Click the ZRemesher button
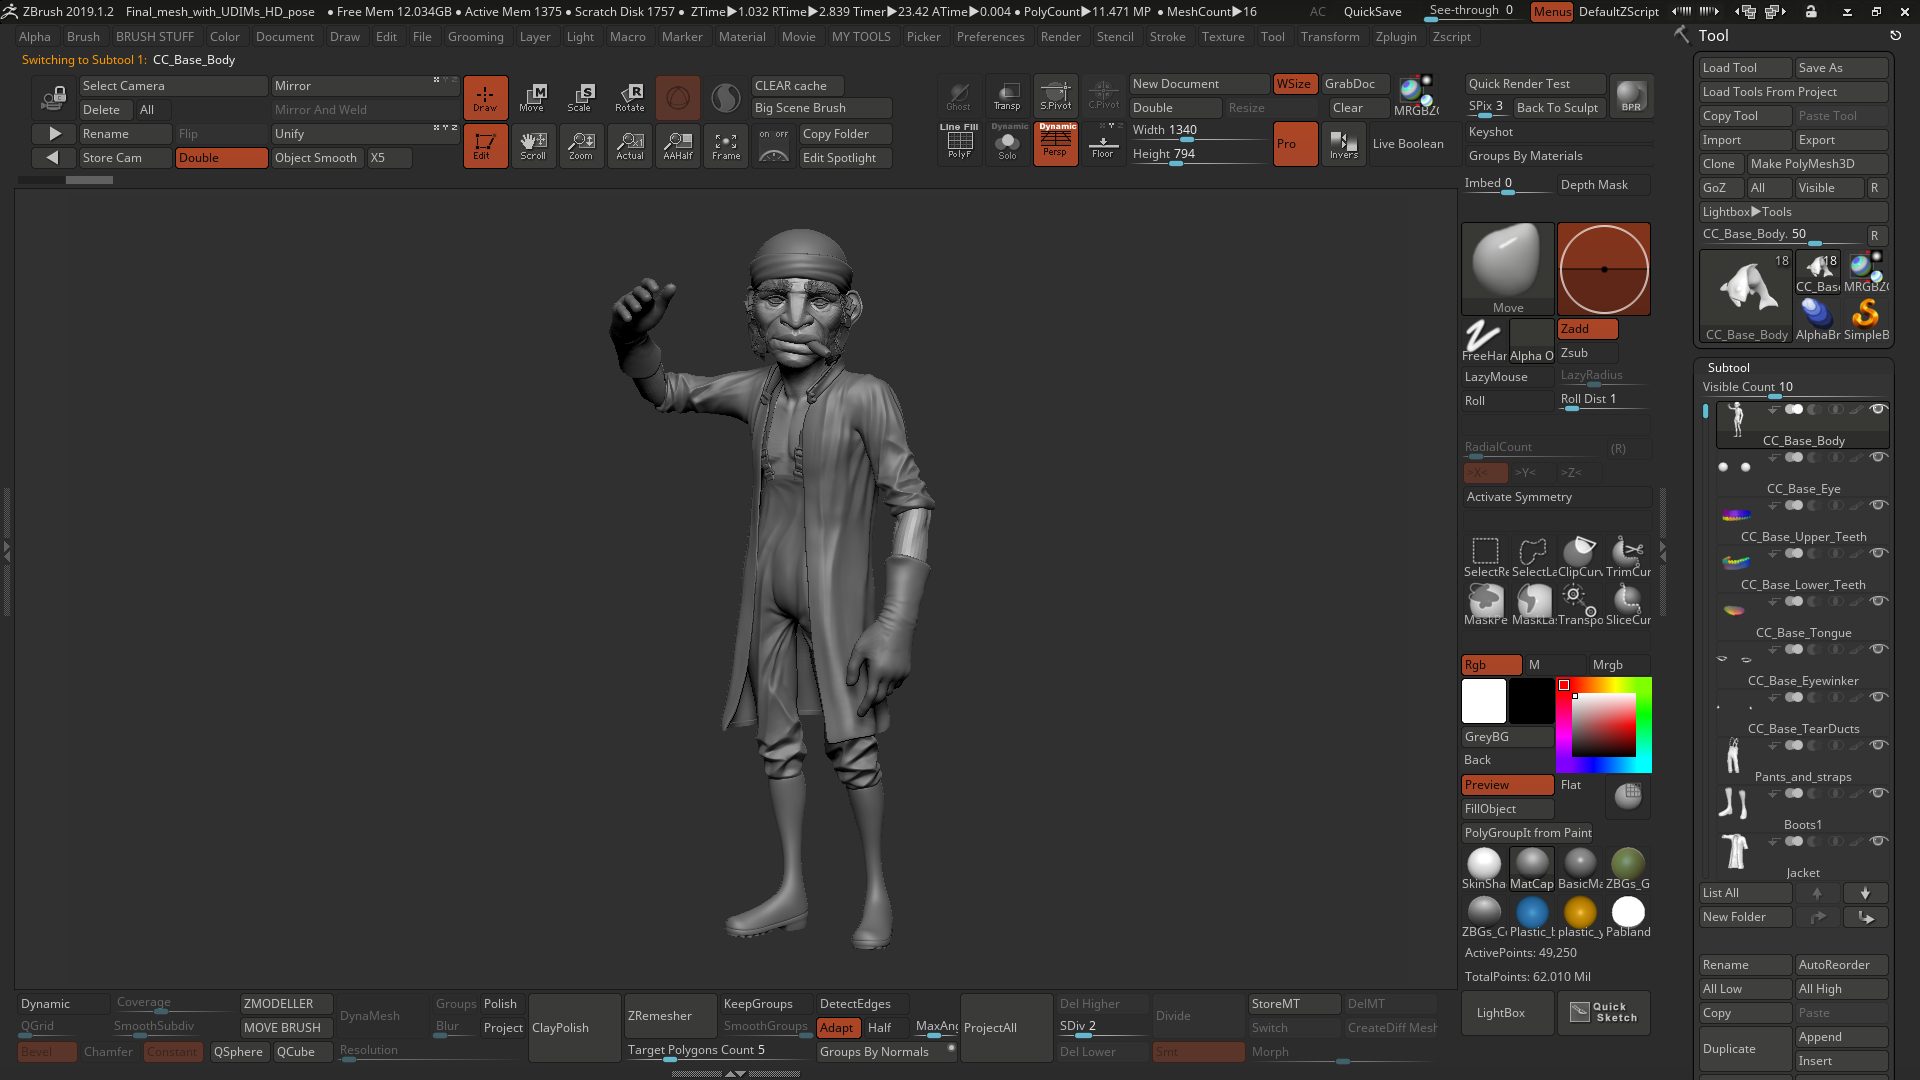The height and width of the screenshot is (1080, 1920). click(660, 1016)
